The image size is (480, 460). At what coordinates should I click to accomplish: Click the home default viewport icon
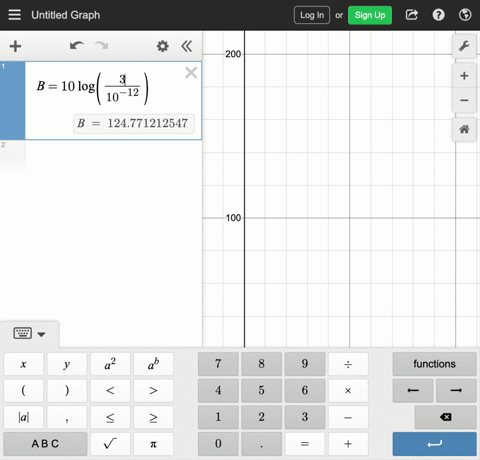point(464,129)
